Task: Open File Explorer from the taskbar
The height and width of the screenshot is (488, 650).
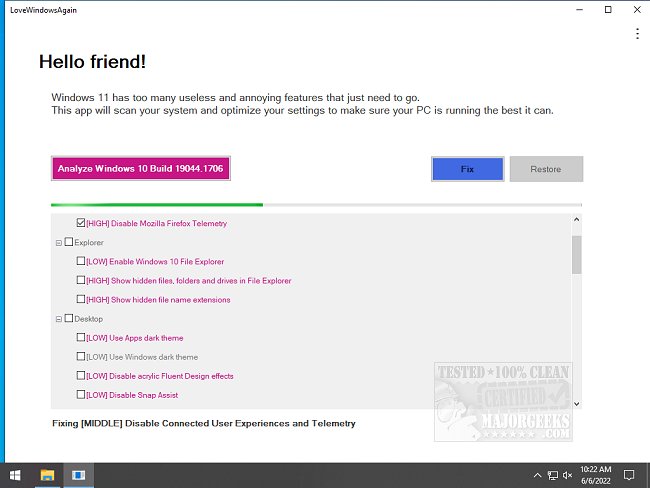Action: [47, 475]
